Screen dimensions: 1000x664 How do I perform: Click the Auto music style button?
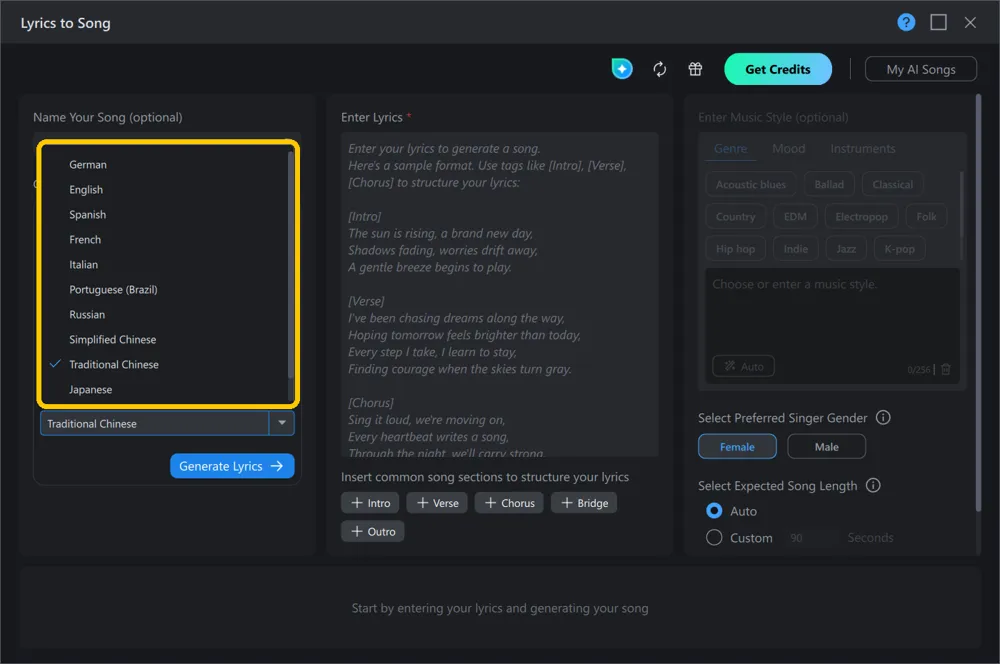(743, 366)
